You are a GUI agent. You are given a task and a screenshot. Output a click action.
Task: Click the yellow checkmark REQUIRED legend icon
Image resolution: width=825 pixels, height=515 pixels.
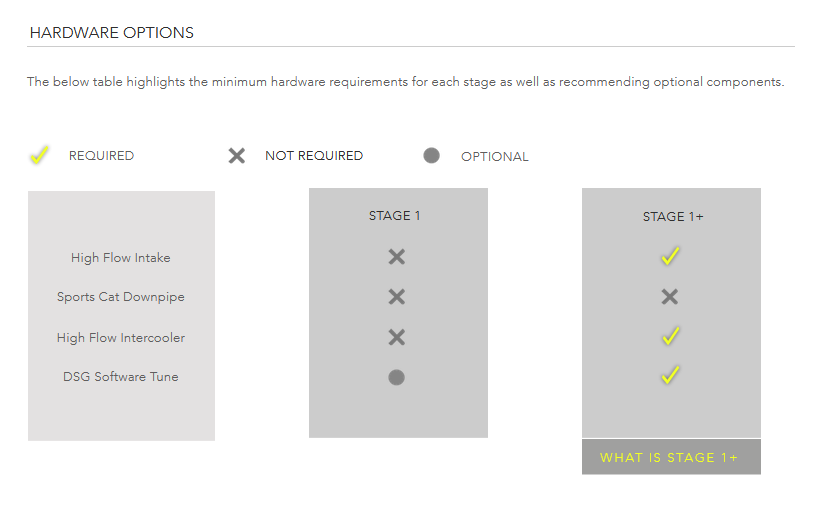tap(39, 155)
